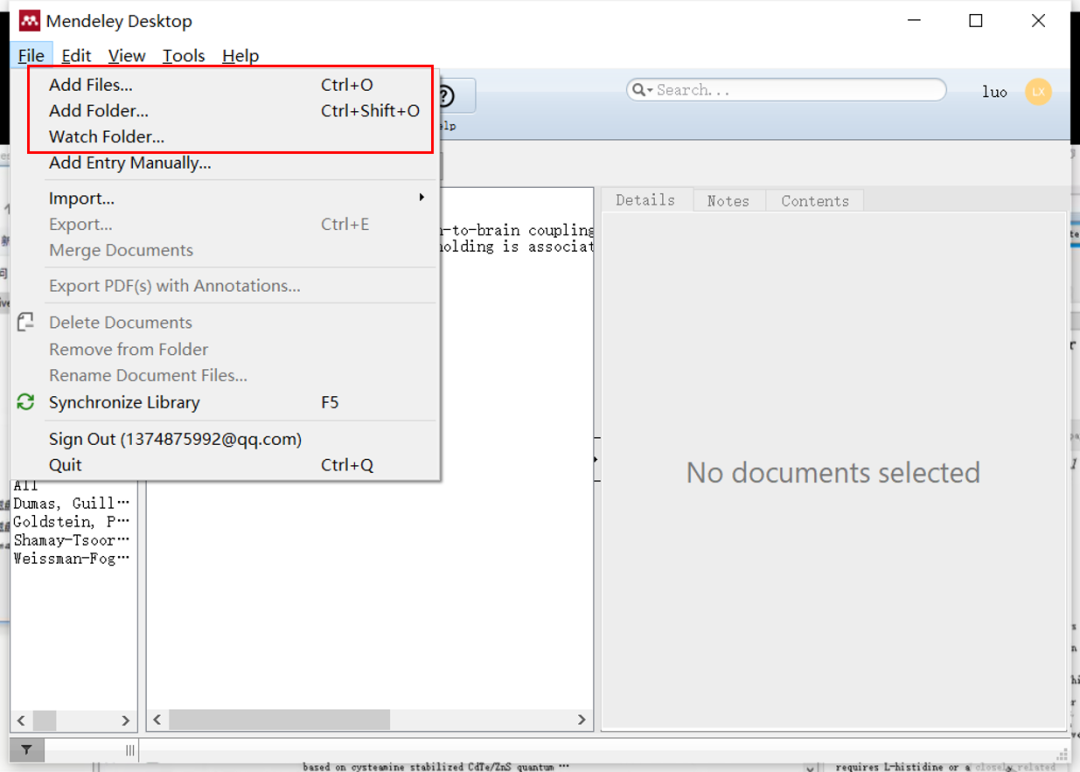Open the Edit menu
The width and height of the screenshot is (1080, 772).
(x=76, y=56)
